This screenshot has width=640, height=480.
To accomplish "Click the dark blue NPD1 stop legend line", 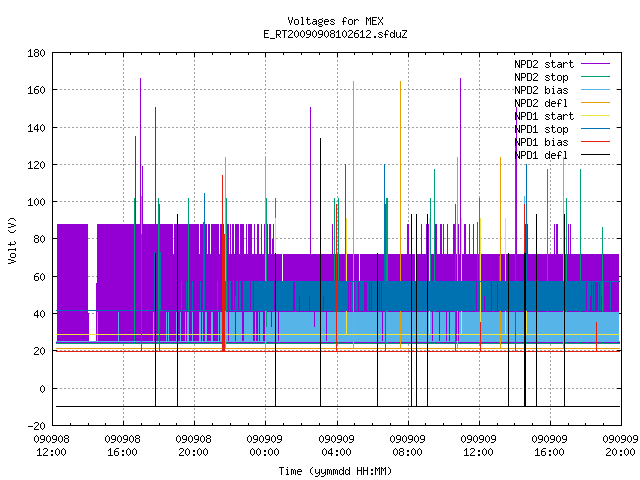I will click(x=596, y=129).
